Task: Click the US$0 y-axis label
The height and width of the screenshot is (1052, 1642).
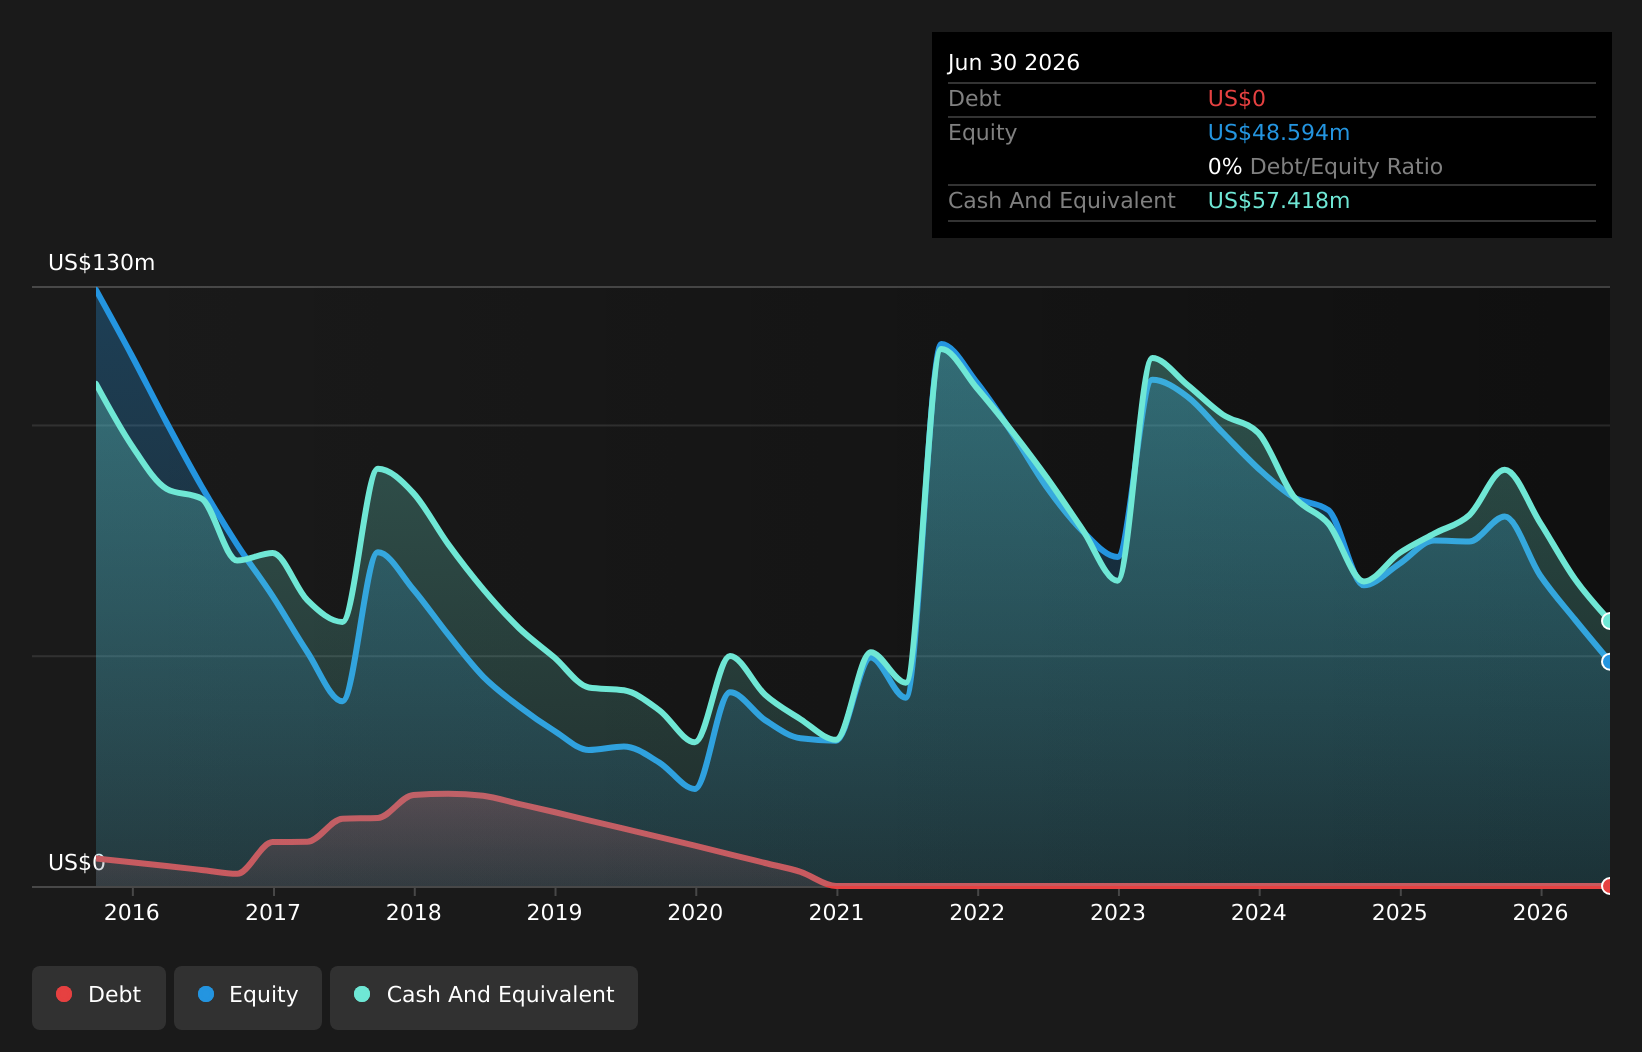Action: [x=77, y=863]
